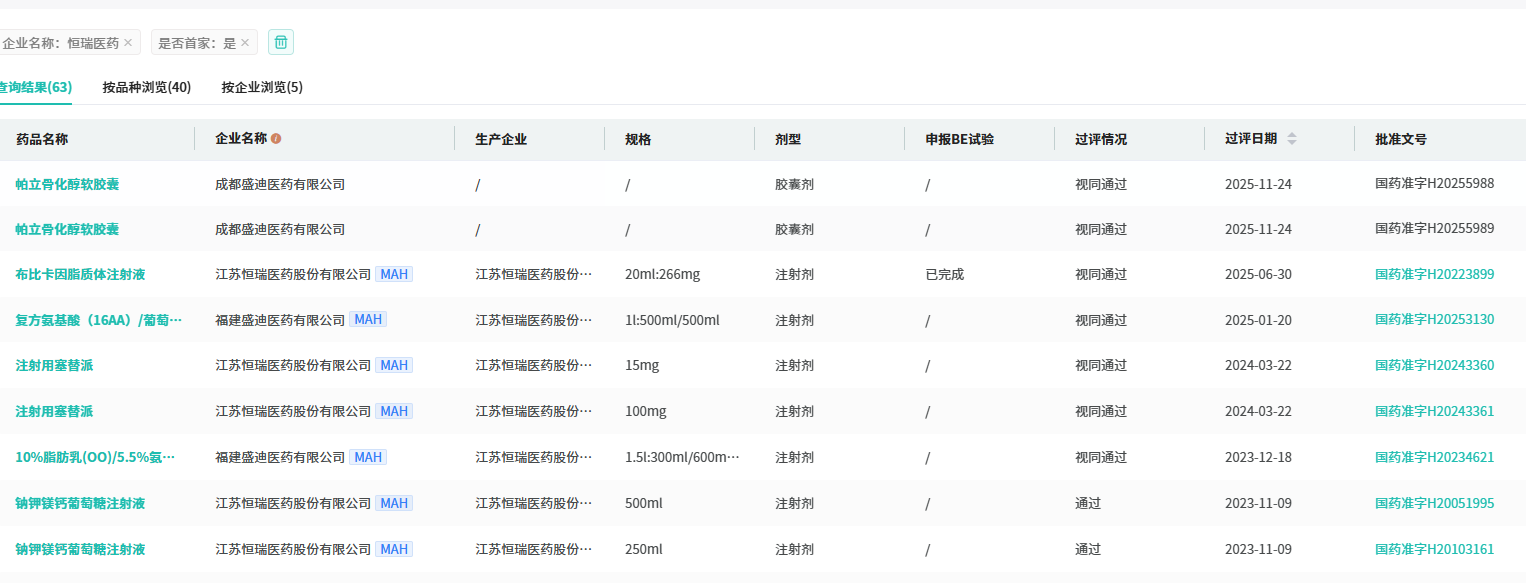Open approval number 国药准字H20223899

pos(1435,274)
